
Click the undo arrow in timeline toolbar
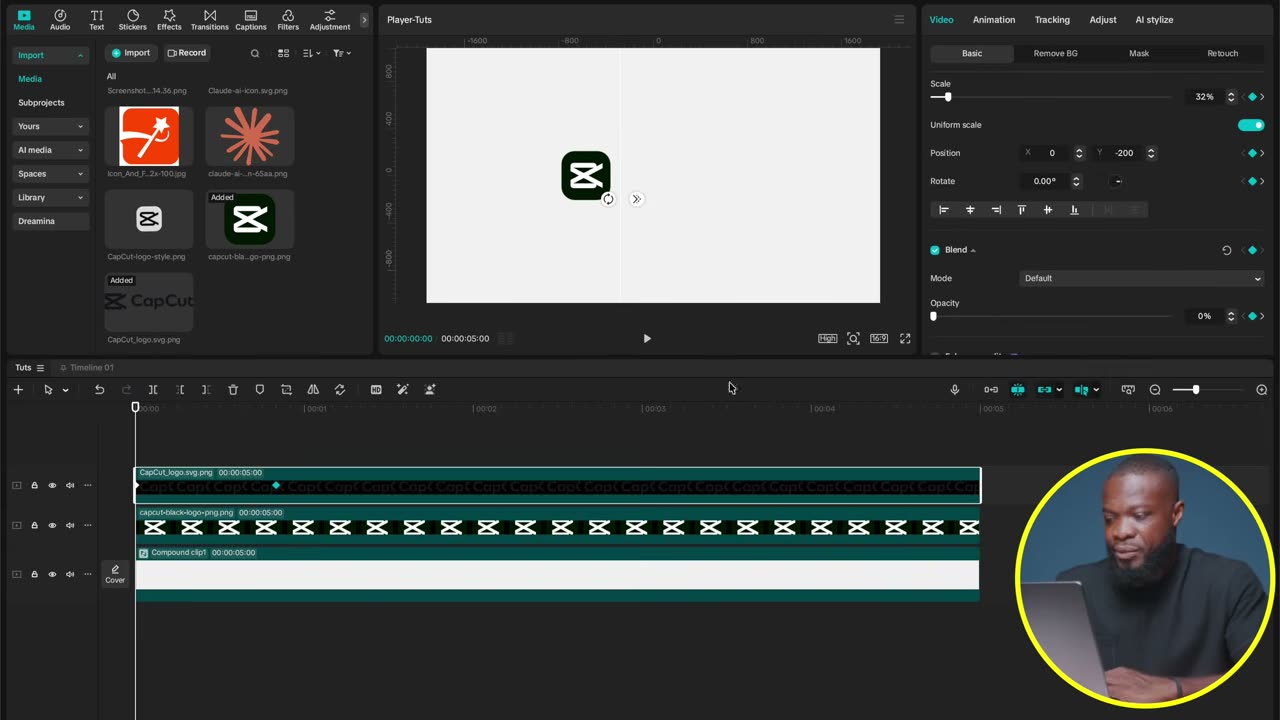pos(99,389)
